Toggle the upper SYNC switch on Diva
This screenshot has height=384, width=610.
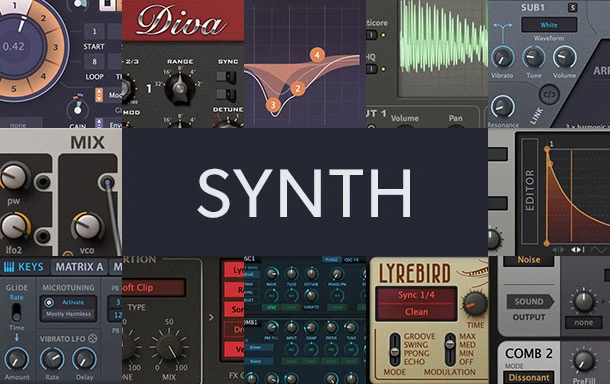click(x=226, y=77)
